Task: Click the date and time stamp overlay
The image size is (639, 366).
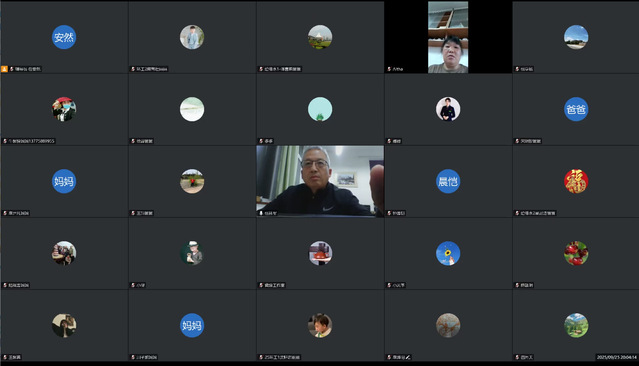Action: coord(617,357)
